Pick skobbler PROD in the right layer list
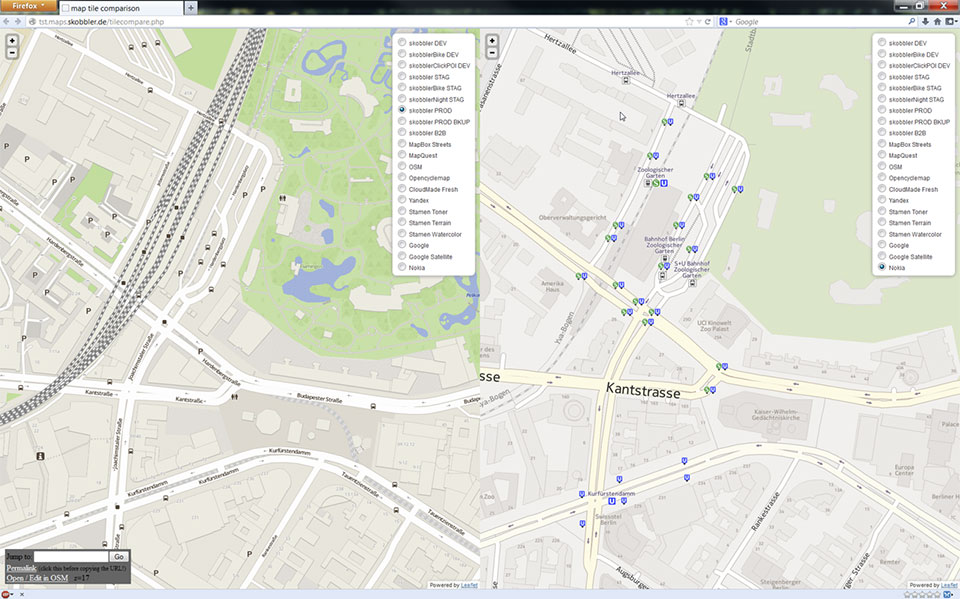The height and width of the screenshot is (599, 960). pyautogui.click(x=882, y=110)
